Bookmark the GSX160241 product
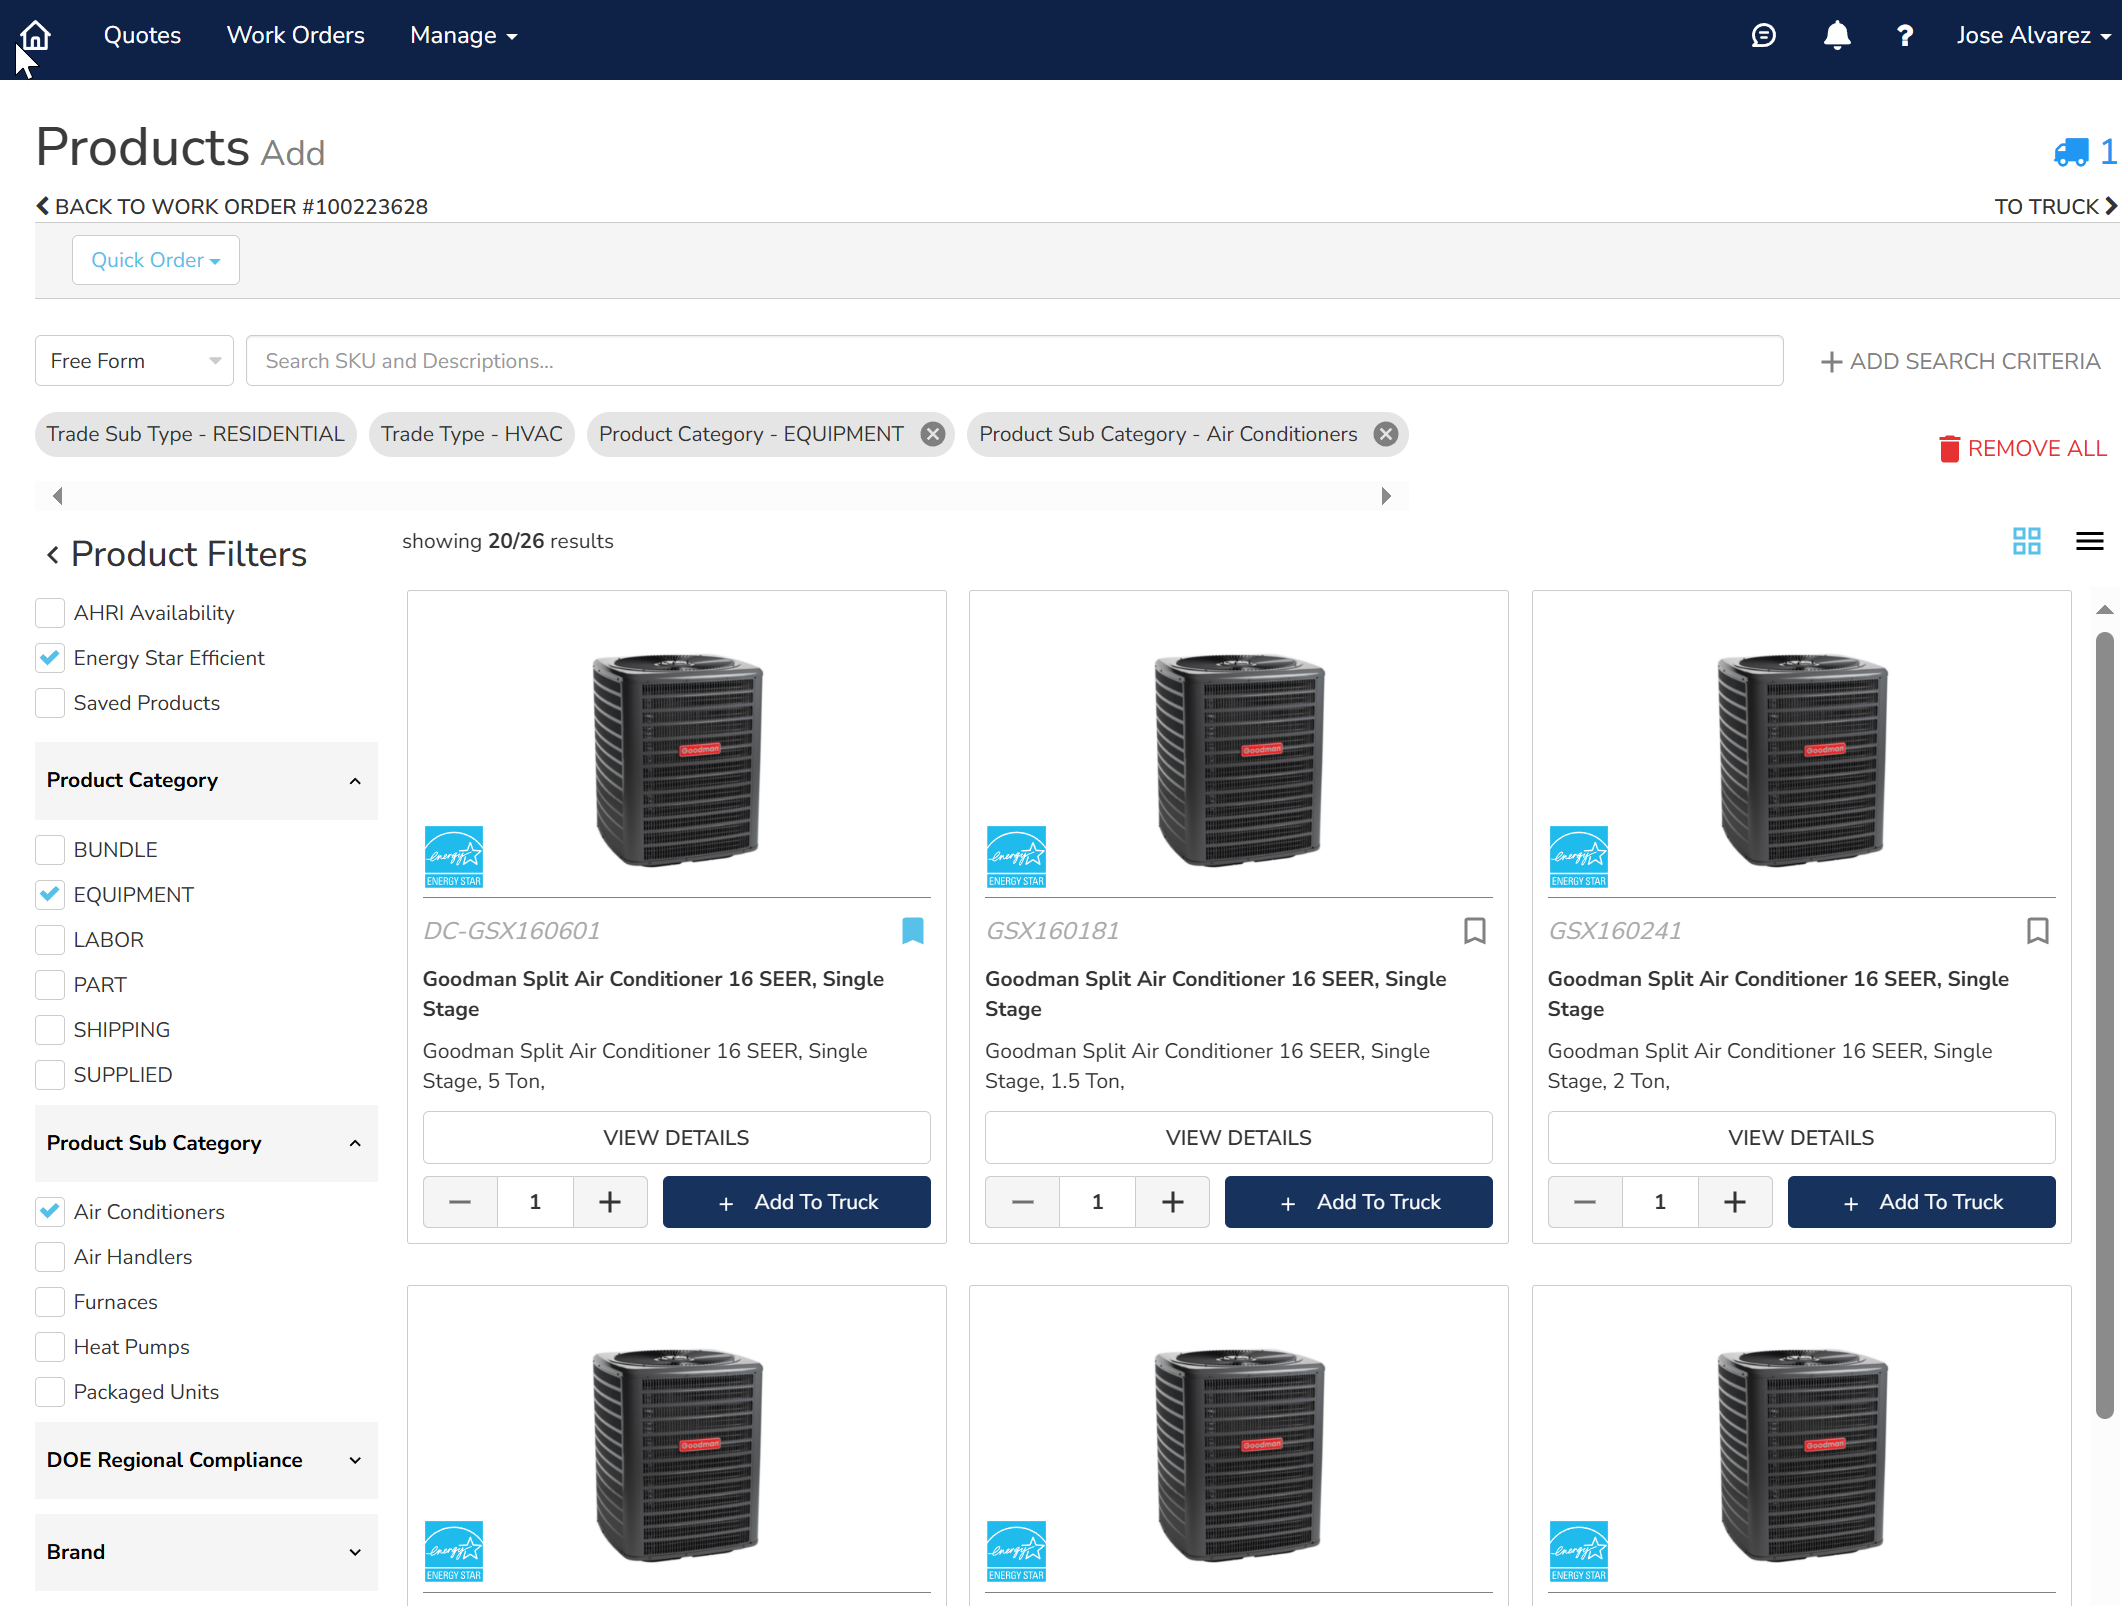The height and width of the screenshot is (1606, 2122). [2037, 931]
